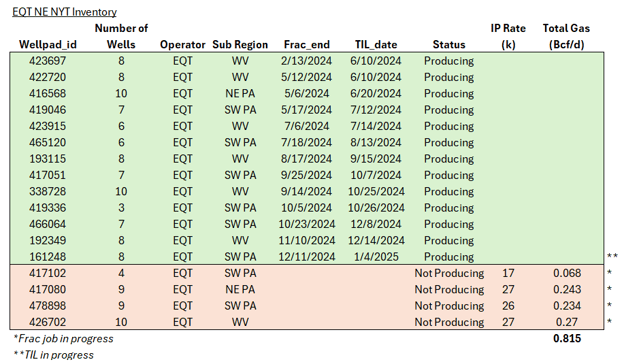Click Frac_end date 7/18/2024
The width and height of the screenshot is (624, 362).
306,142
